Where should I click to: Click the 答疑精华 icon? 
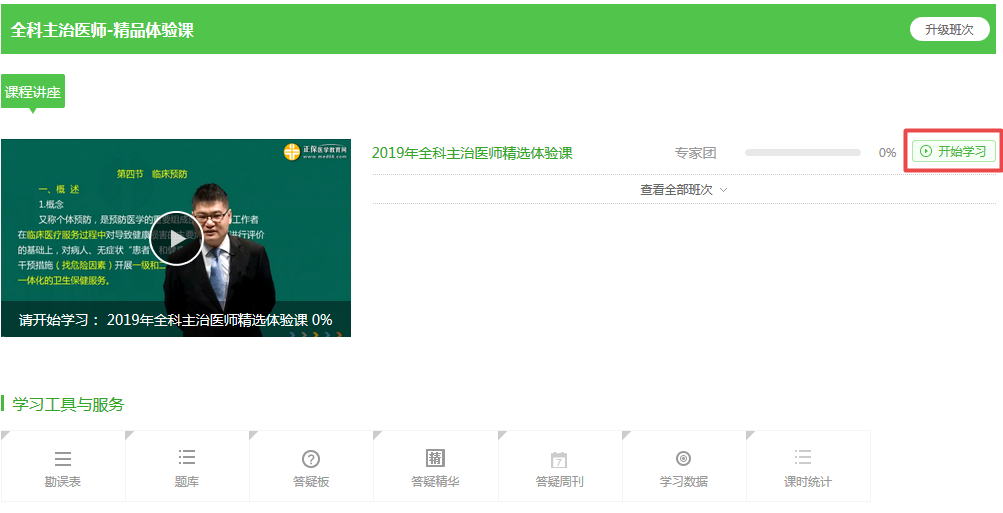pos(435,458)
